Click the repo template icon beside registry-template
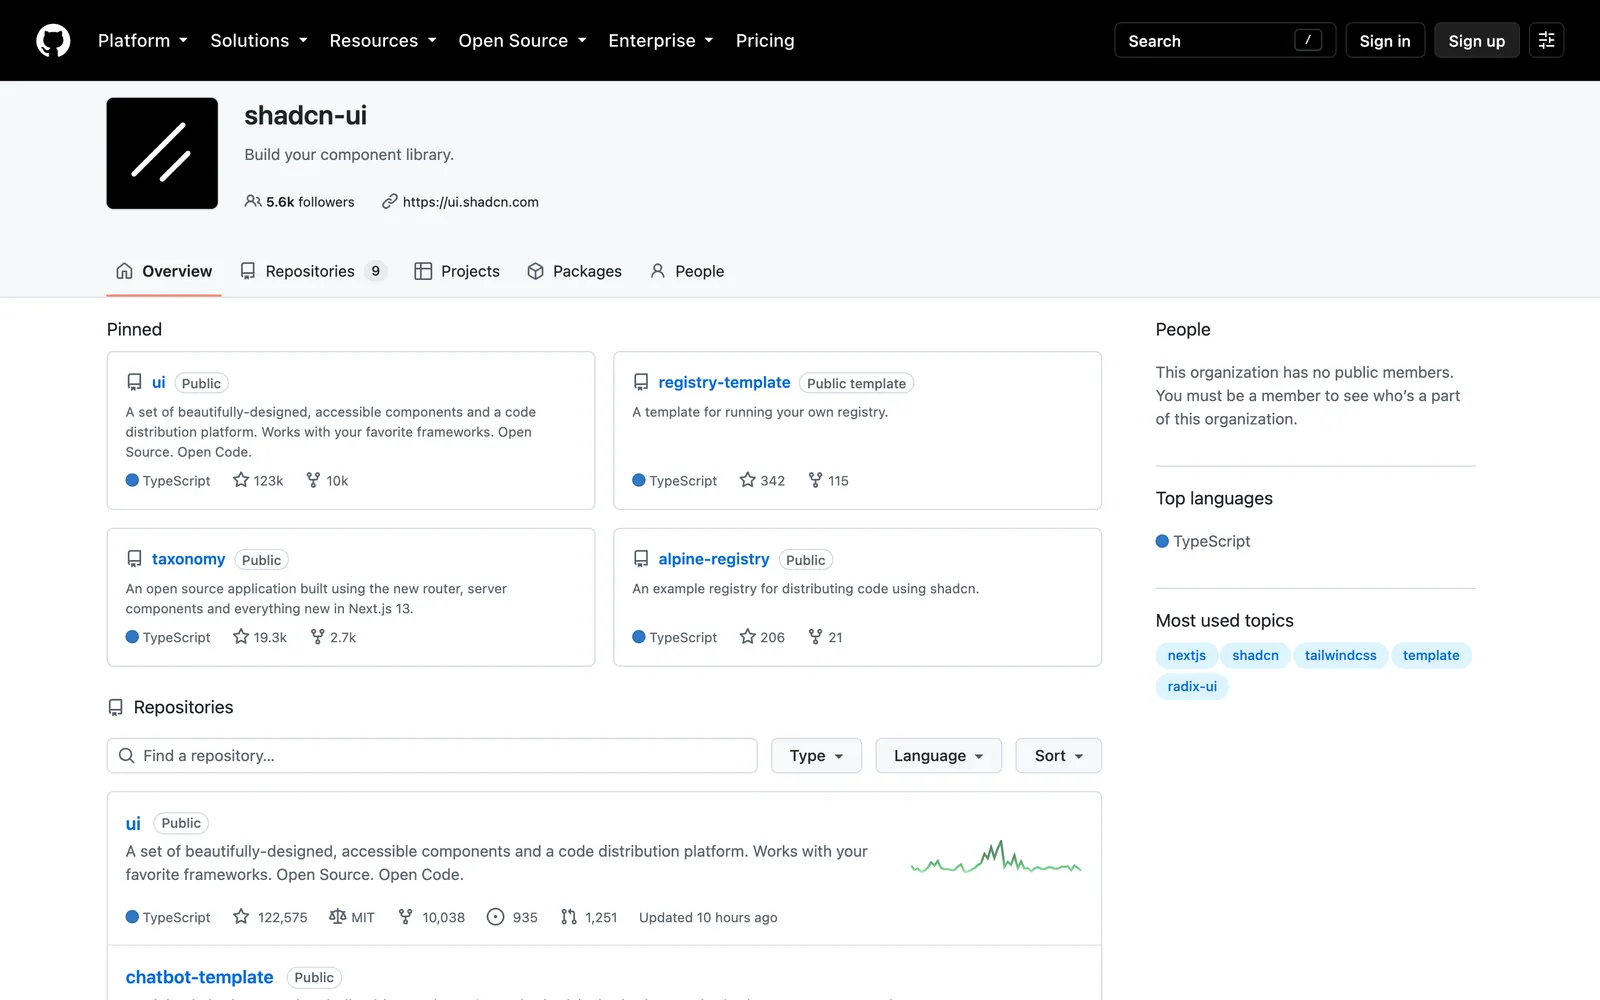1600x1000 pixels. [x=641, y=382]
